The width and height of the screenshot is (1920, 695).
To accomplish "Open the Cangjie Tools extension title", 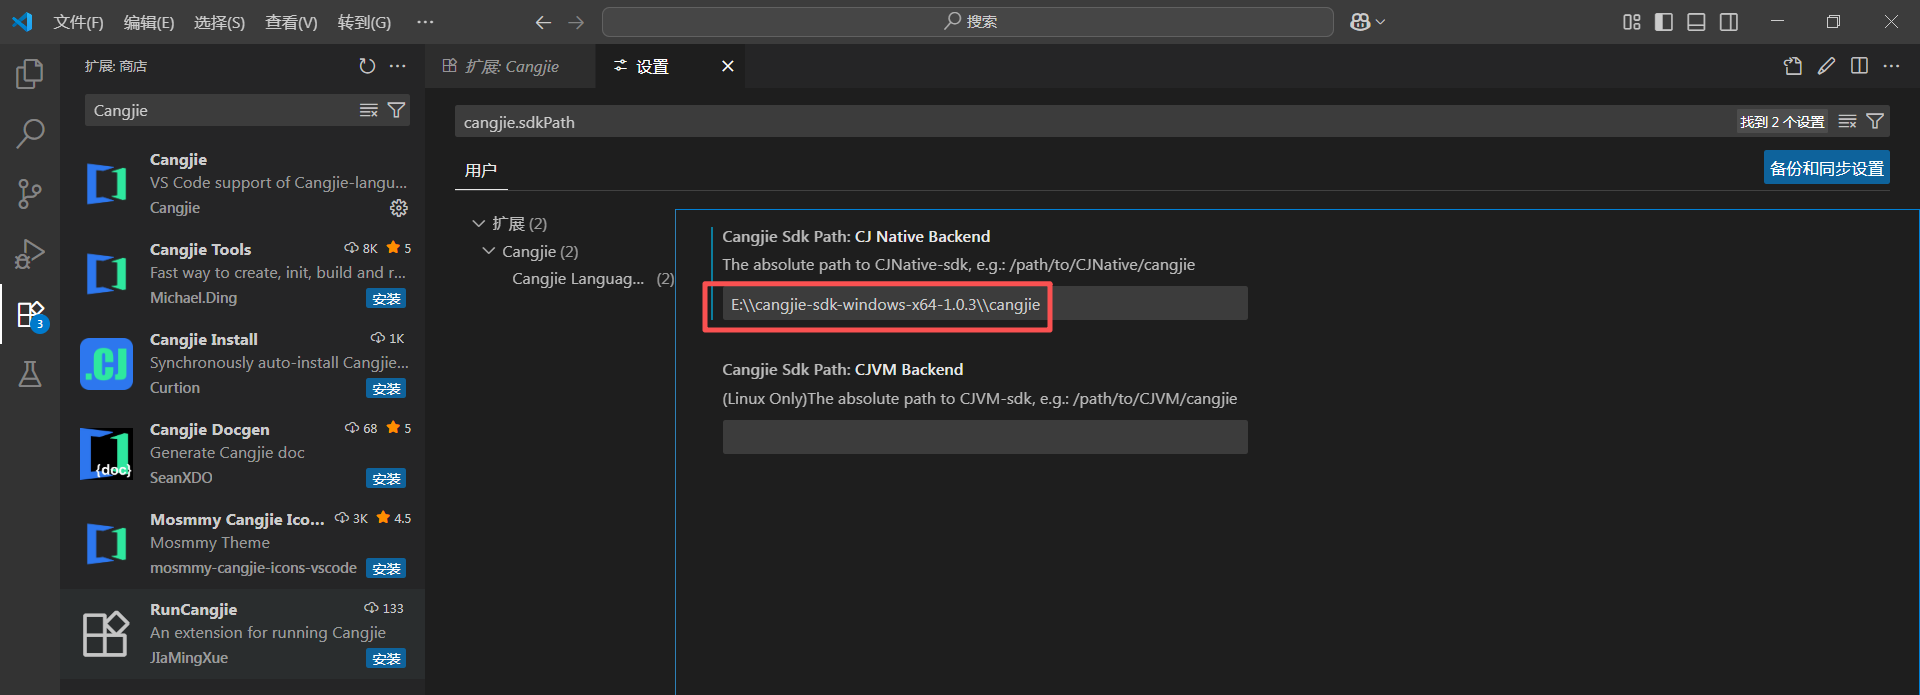I will tap(200, 249).
